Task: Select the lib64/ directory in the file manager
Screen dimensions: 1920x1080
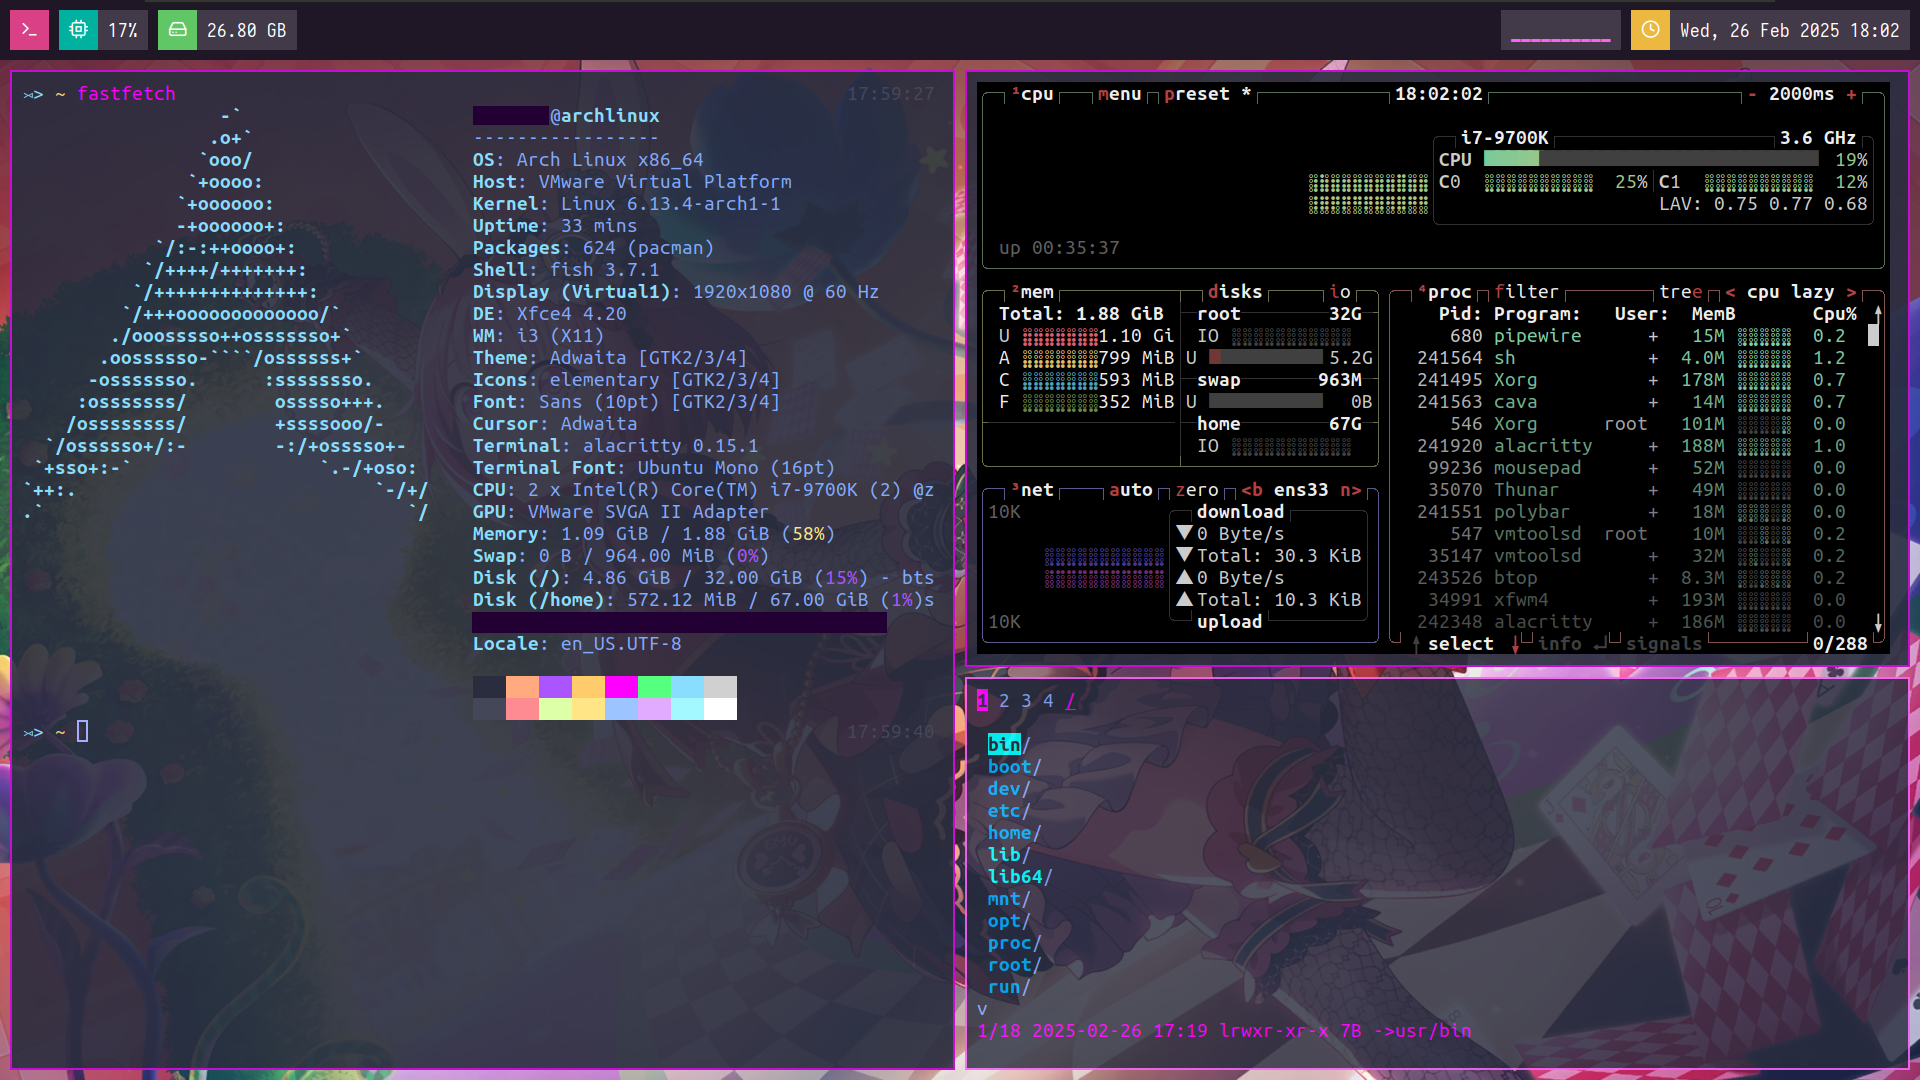Action: [1020, 877]
